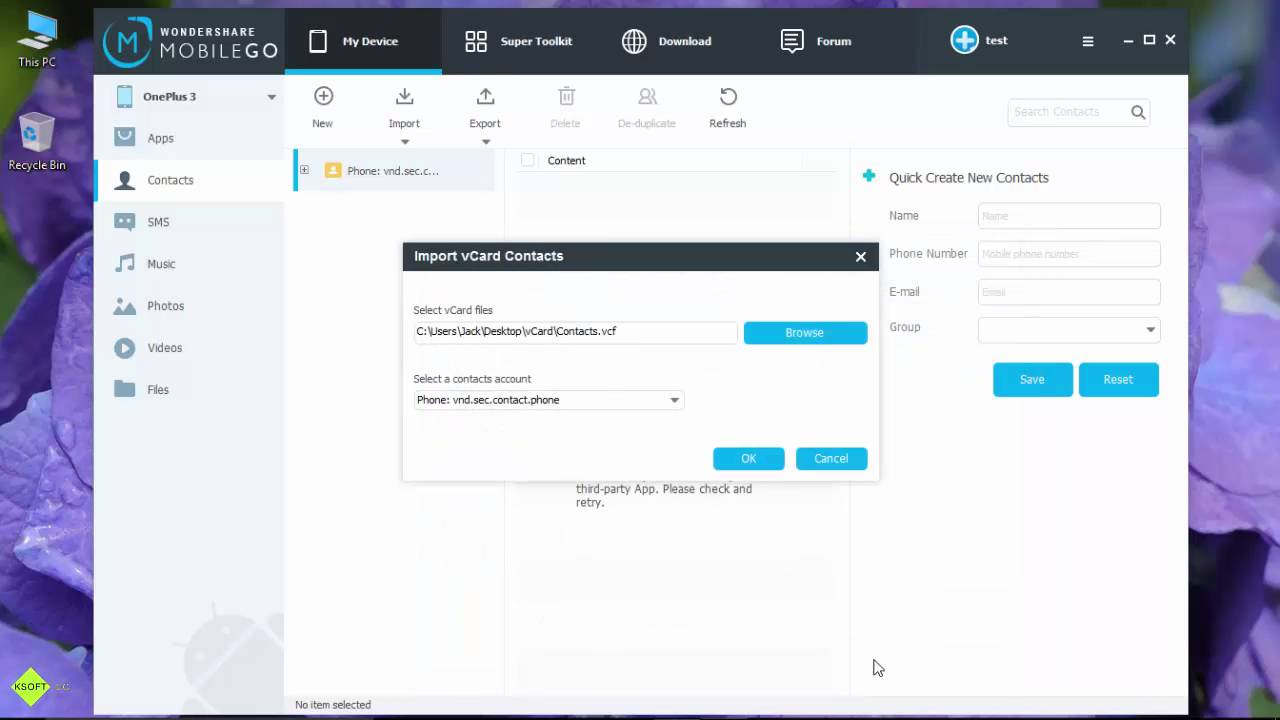Click the E-mail input field
1280x720 pixels.
(1069, 291)
